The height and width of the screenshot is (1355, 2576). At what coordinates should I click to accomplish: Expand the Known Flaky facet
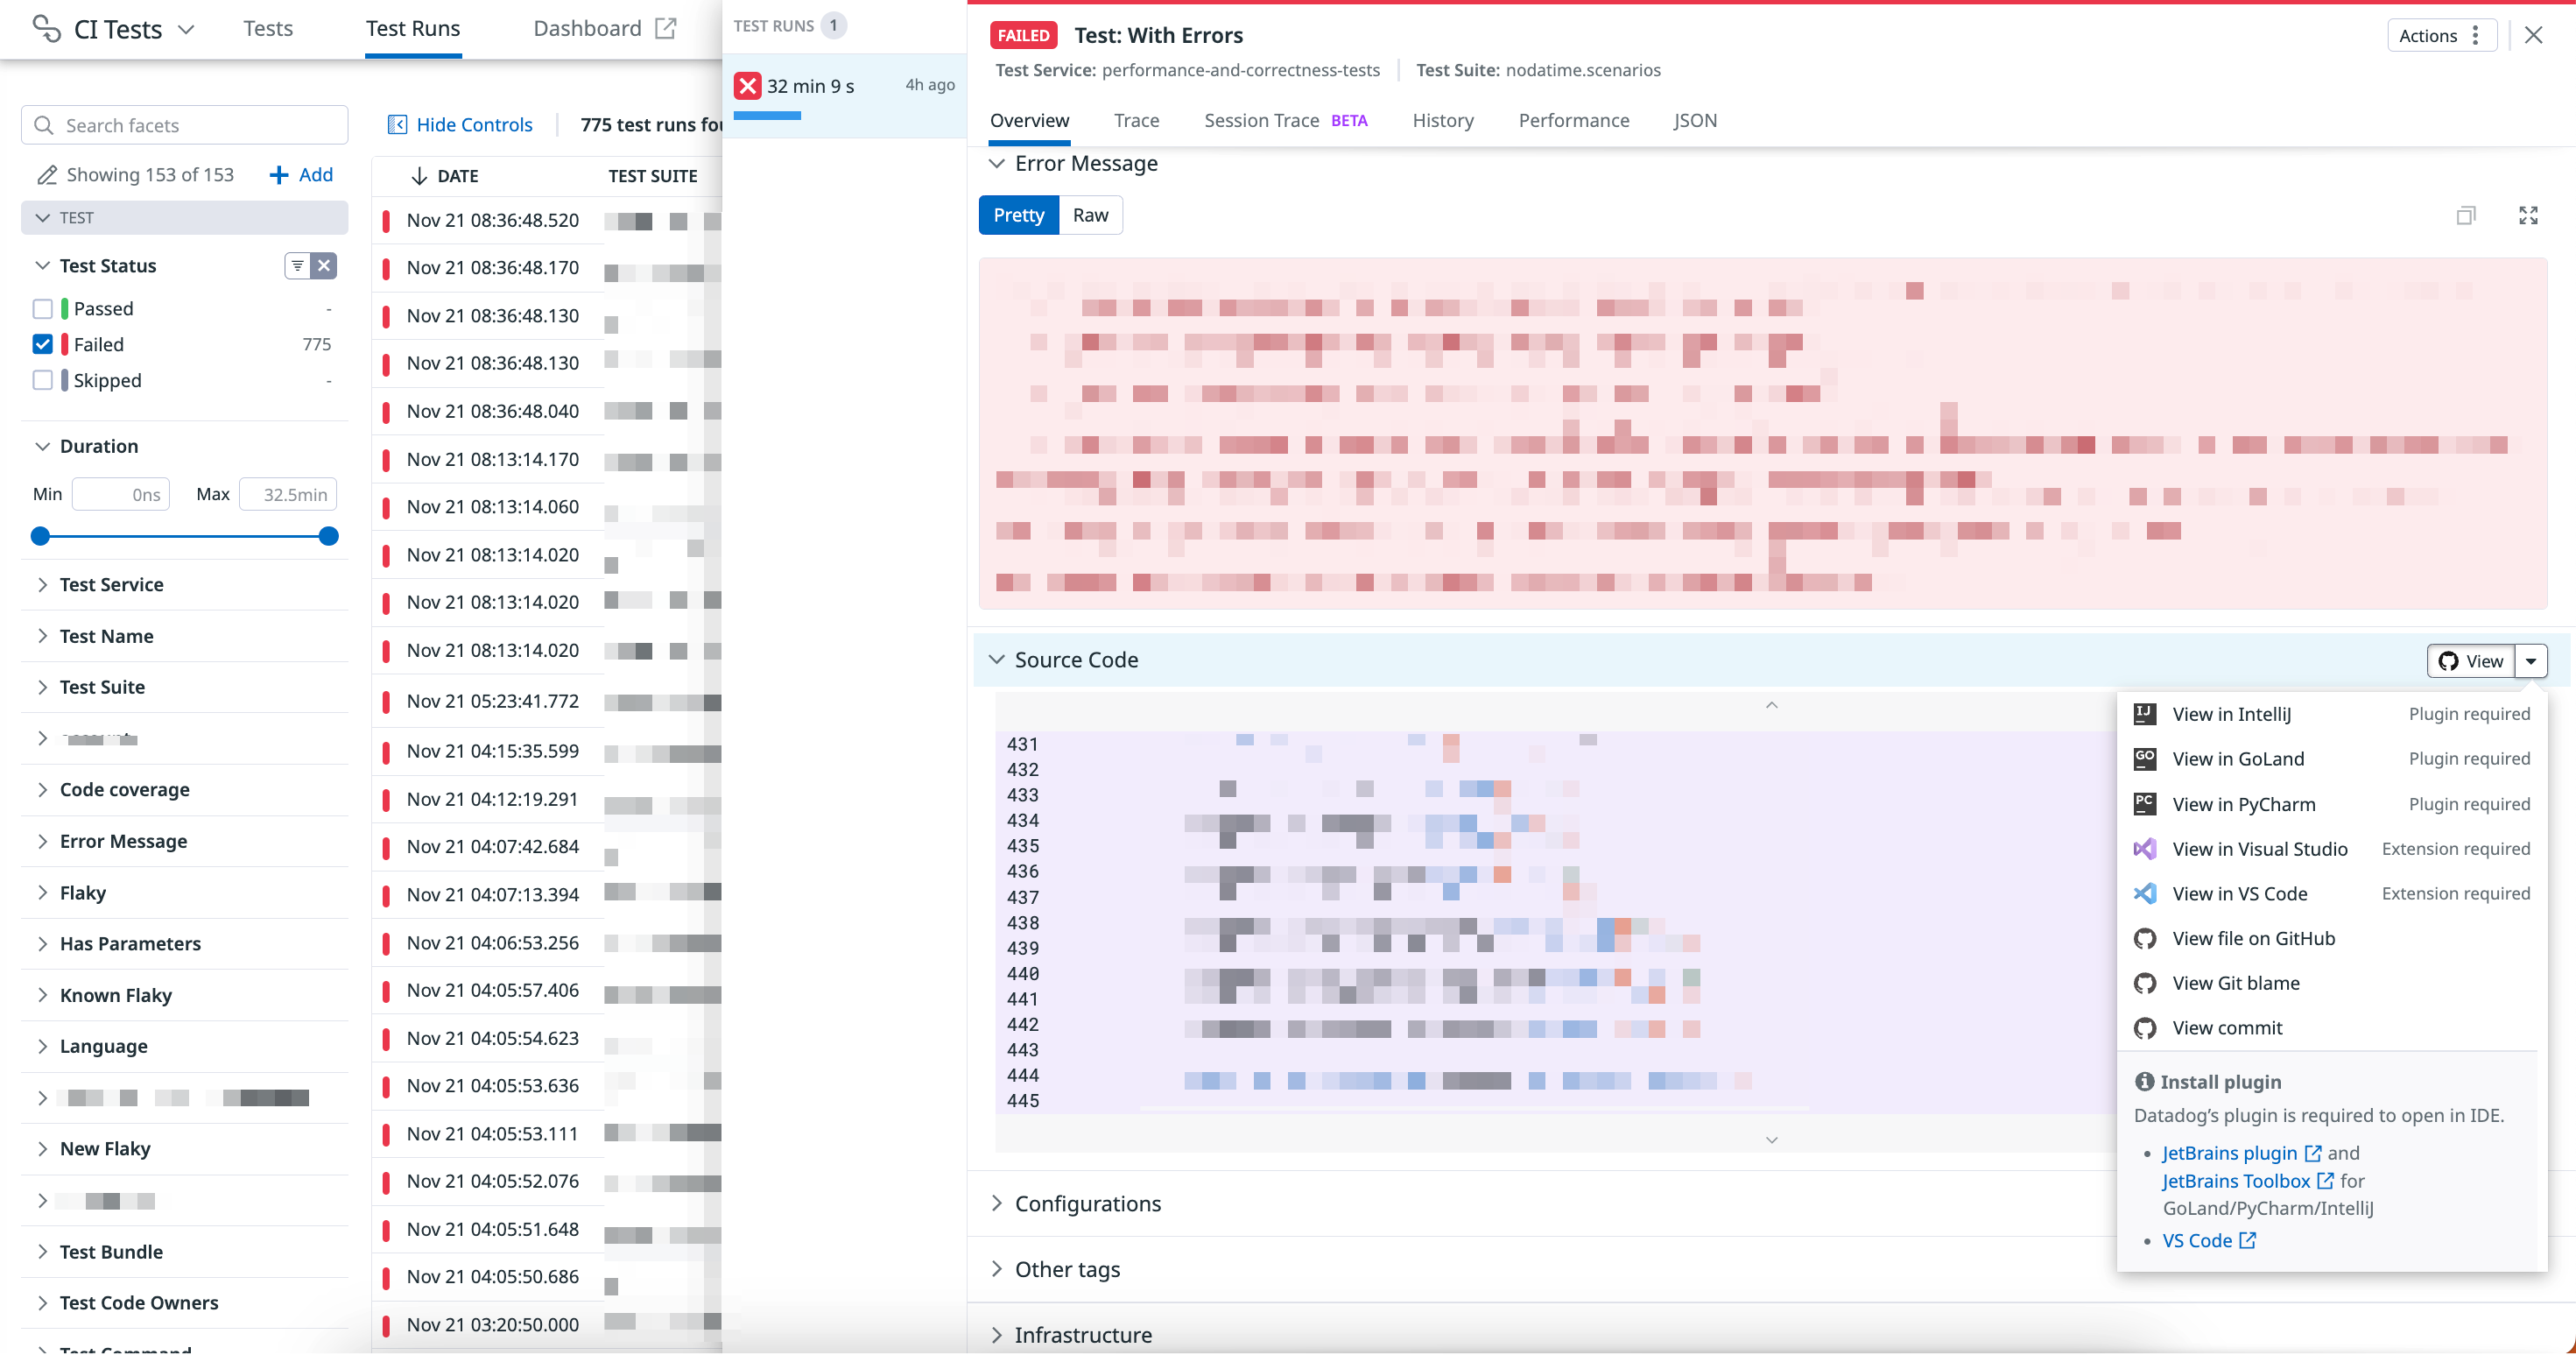pyautogui.click(x=42, y=995)
